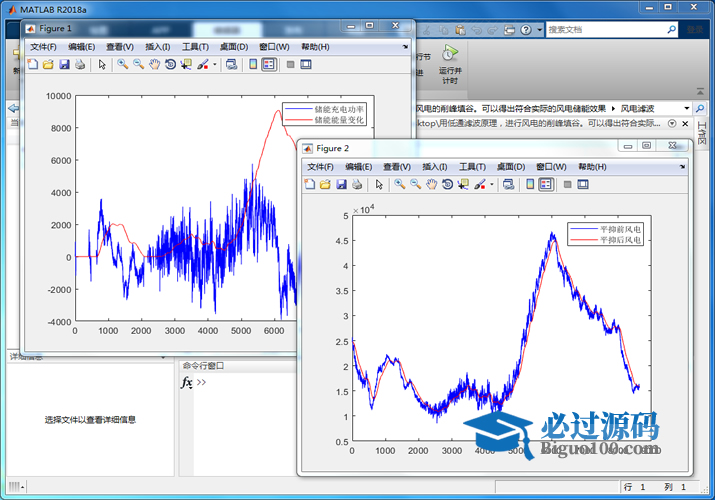Toggle Insert Legend button in Figure 1 toolbar
The image size is (715, 500).
point(268,65)
